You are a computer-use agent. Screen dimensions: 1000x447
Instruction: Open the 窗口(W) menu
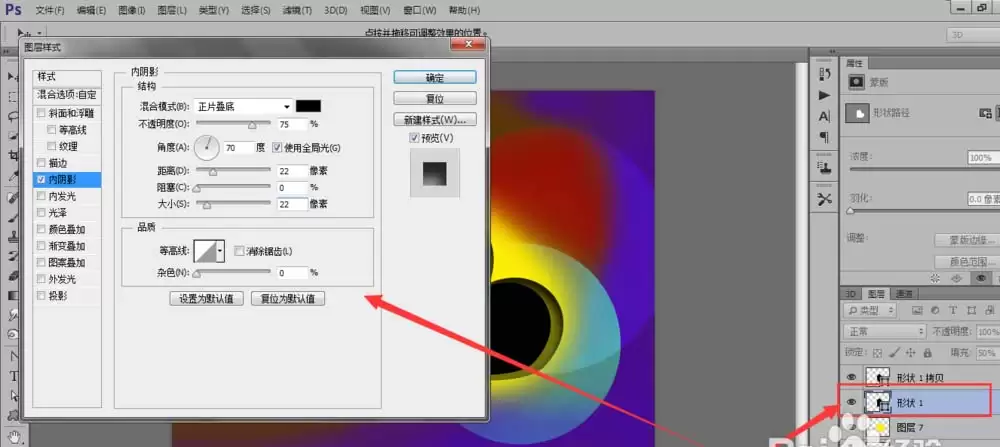pos(420,11)
